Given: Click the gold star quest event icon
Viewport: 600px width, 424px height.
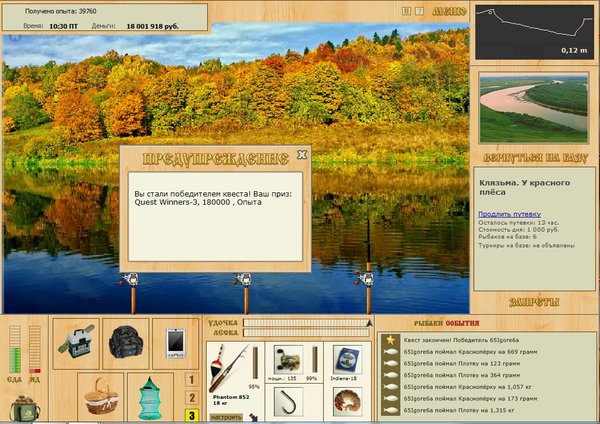Looking at the screenshot, I should (x=390, y=340).
